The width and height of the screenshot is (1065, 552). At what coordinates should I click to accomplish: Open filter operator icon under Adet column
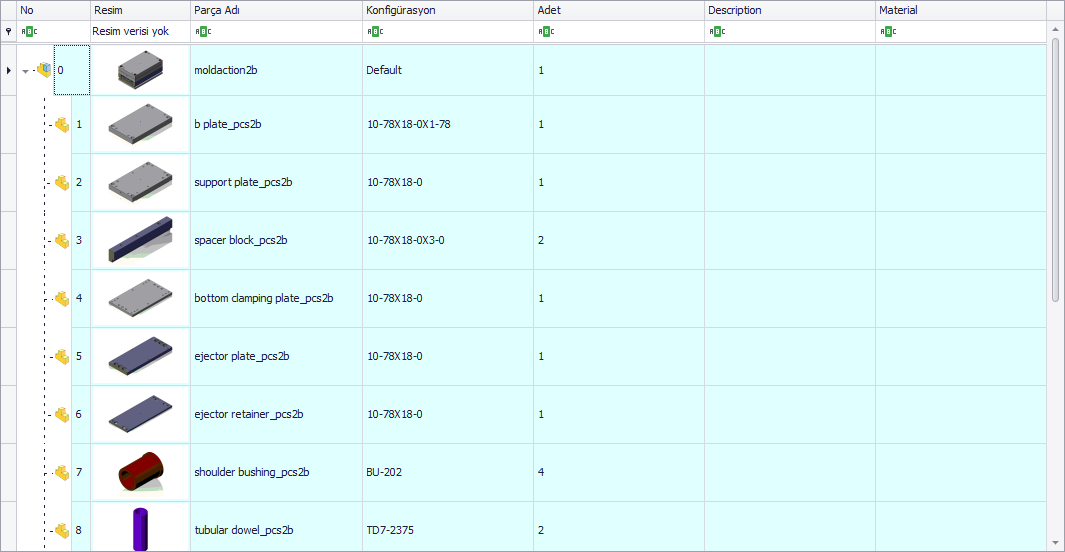point(546,31)
